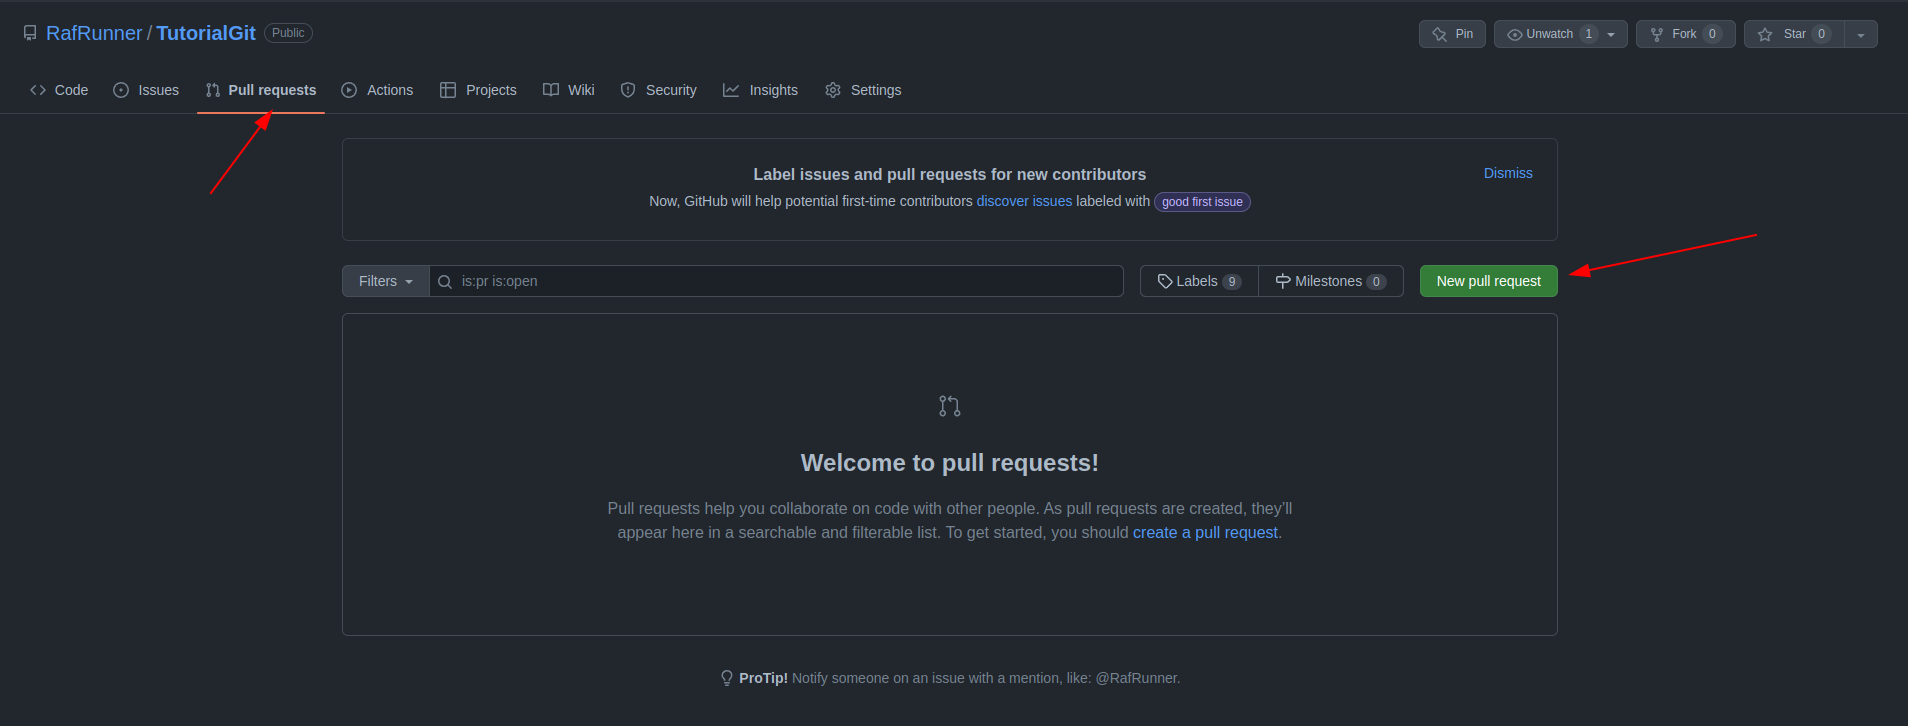The width and height of the screenshot is (1908, 726).
Task: Click the ProTip lightbulb icon
Action: 727,678
